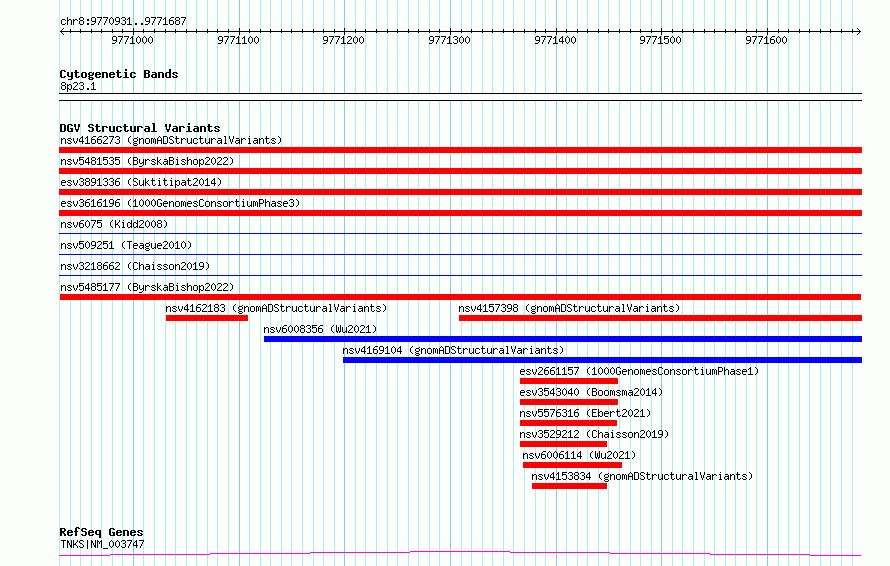Click the thick blue bar under nsv6008356
Viewport: 890px width, 566px height.
562,339
